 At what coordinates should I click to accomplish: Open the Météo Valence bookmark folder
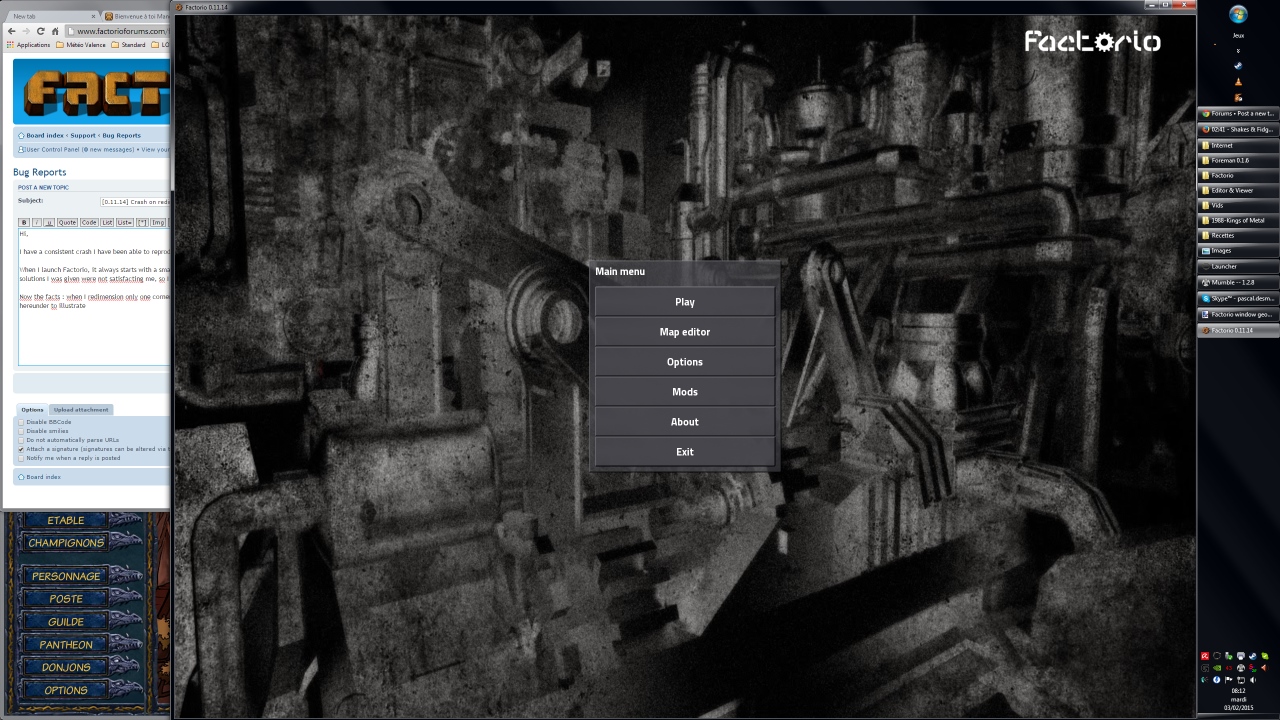point(80,45)
